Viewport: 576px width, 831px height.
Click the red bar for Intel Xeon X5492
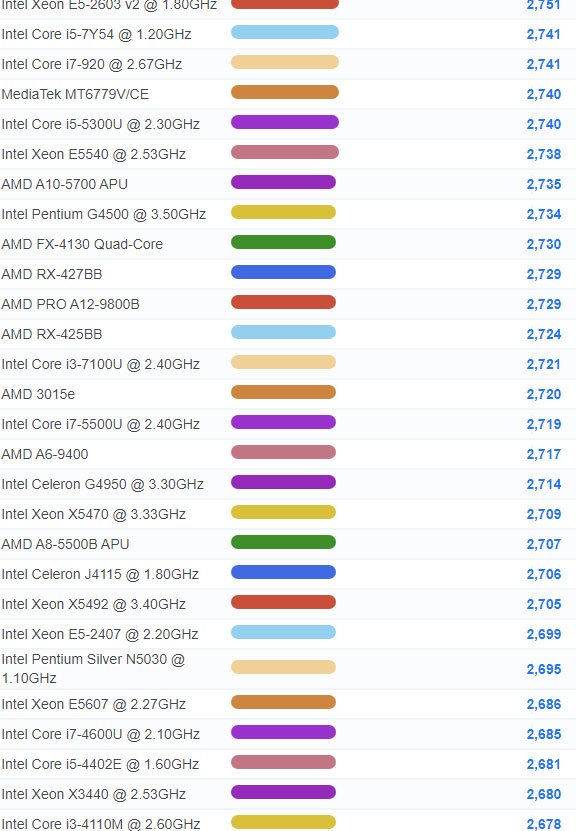point(283,602)
